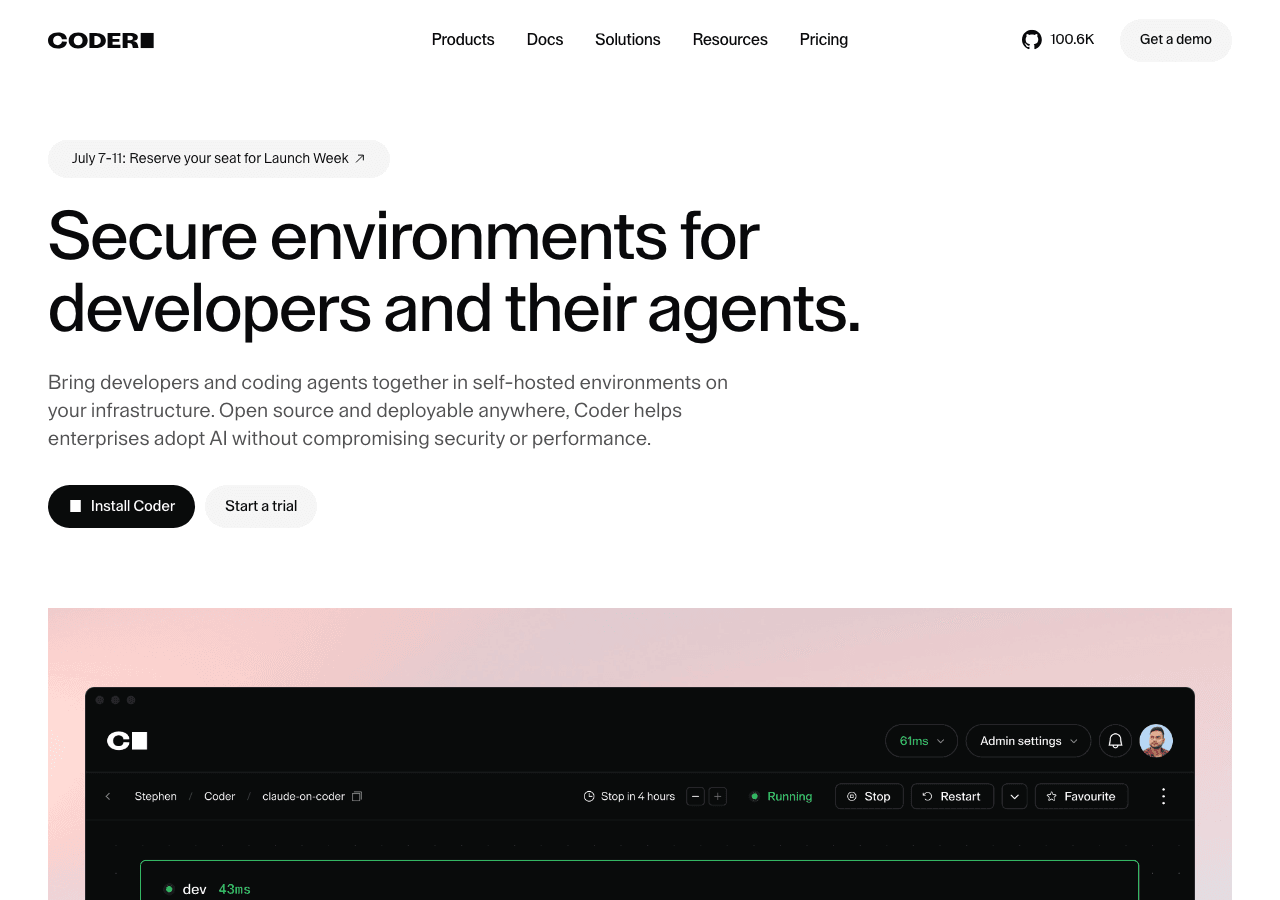Click the Coder logo in header
This screenshot has width=1280, height=900.
coord(101,40)
